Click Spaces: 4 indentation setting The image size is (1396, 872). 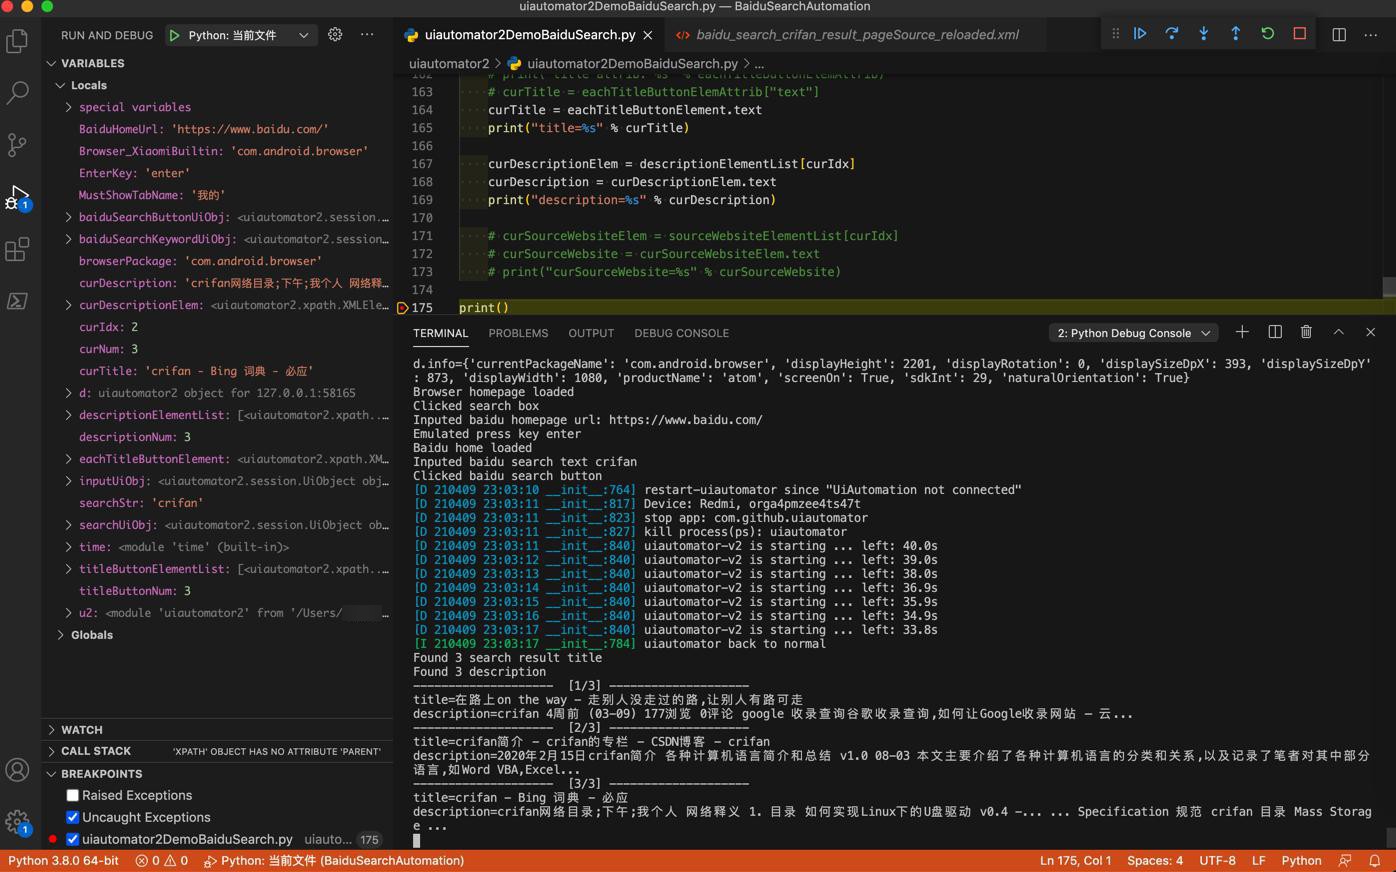point(1154,861)
